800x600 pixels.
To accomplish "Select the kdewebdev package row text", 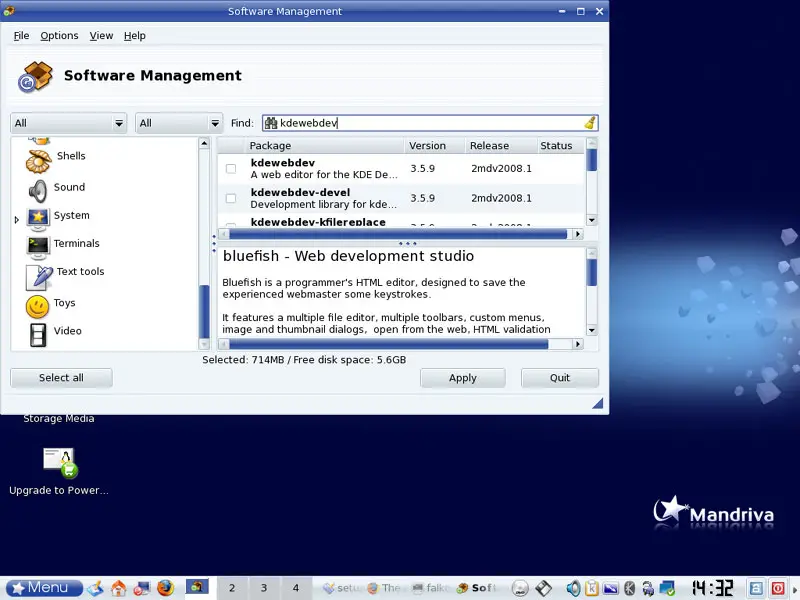I will pos(324,169).
